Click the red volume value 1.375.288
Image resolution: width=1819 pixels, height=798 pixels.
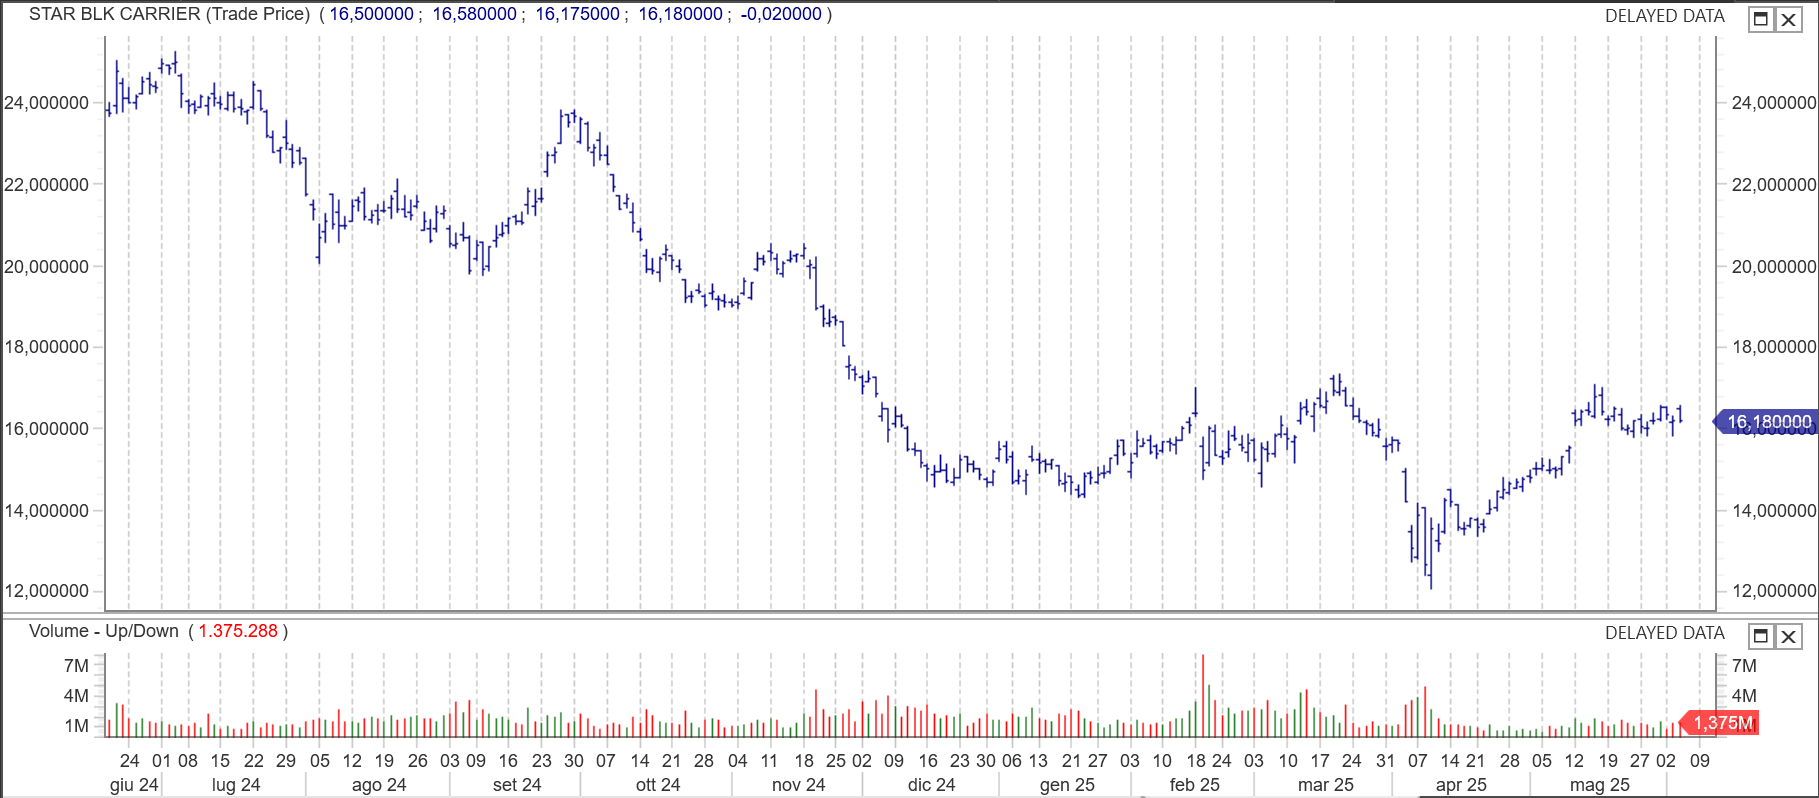(238, 631)
